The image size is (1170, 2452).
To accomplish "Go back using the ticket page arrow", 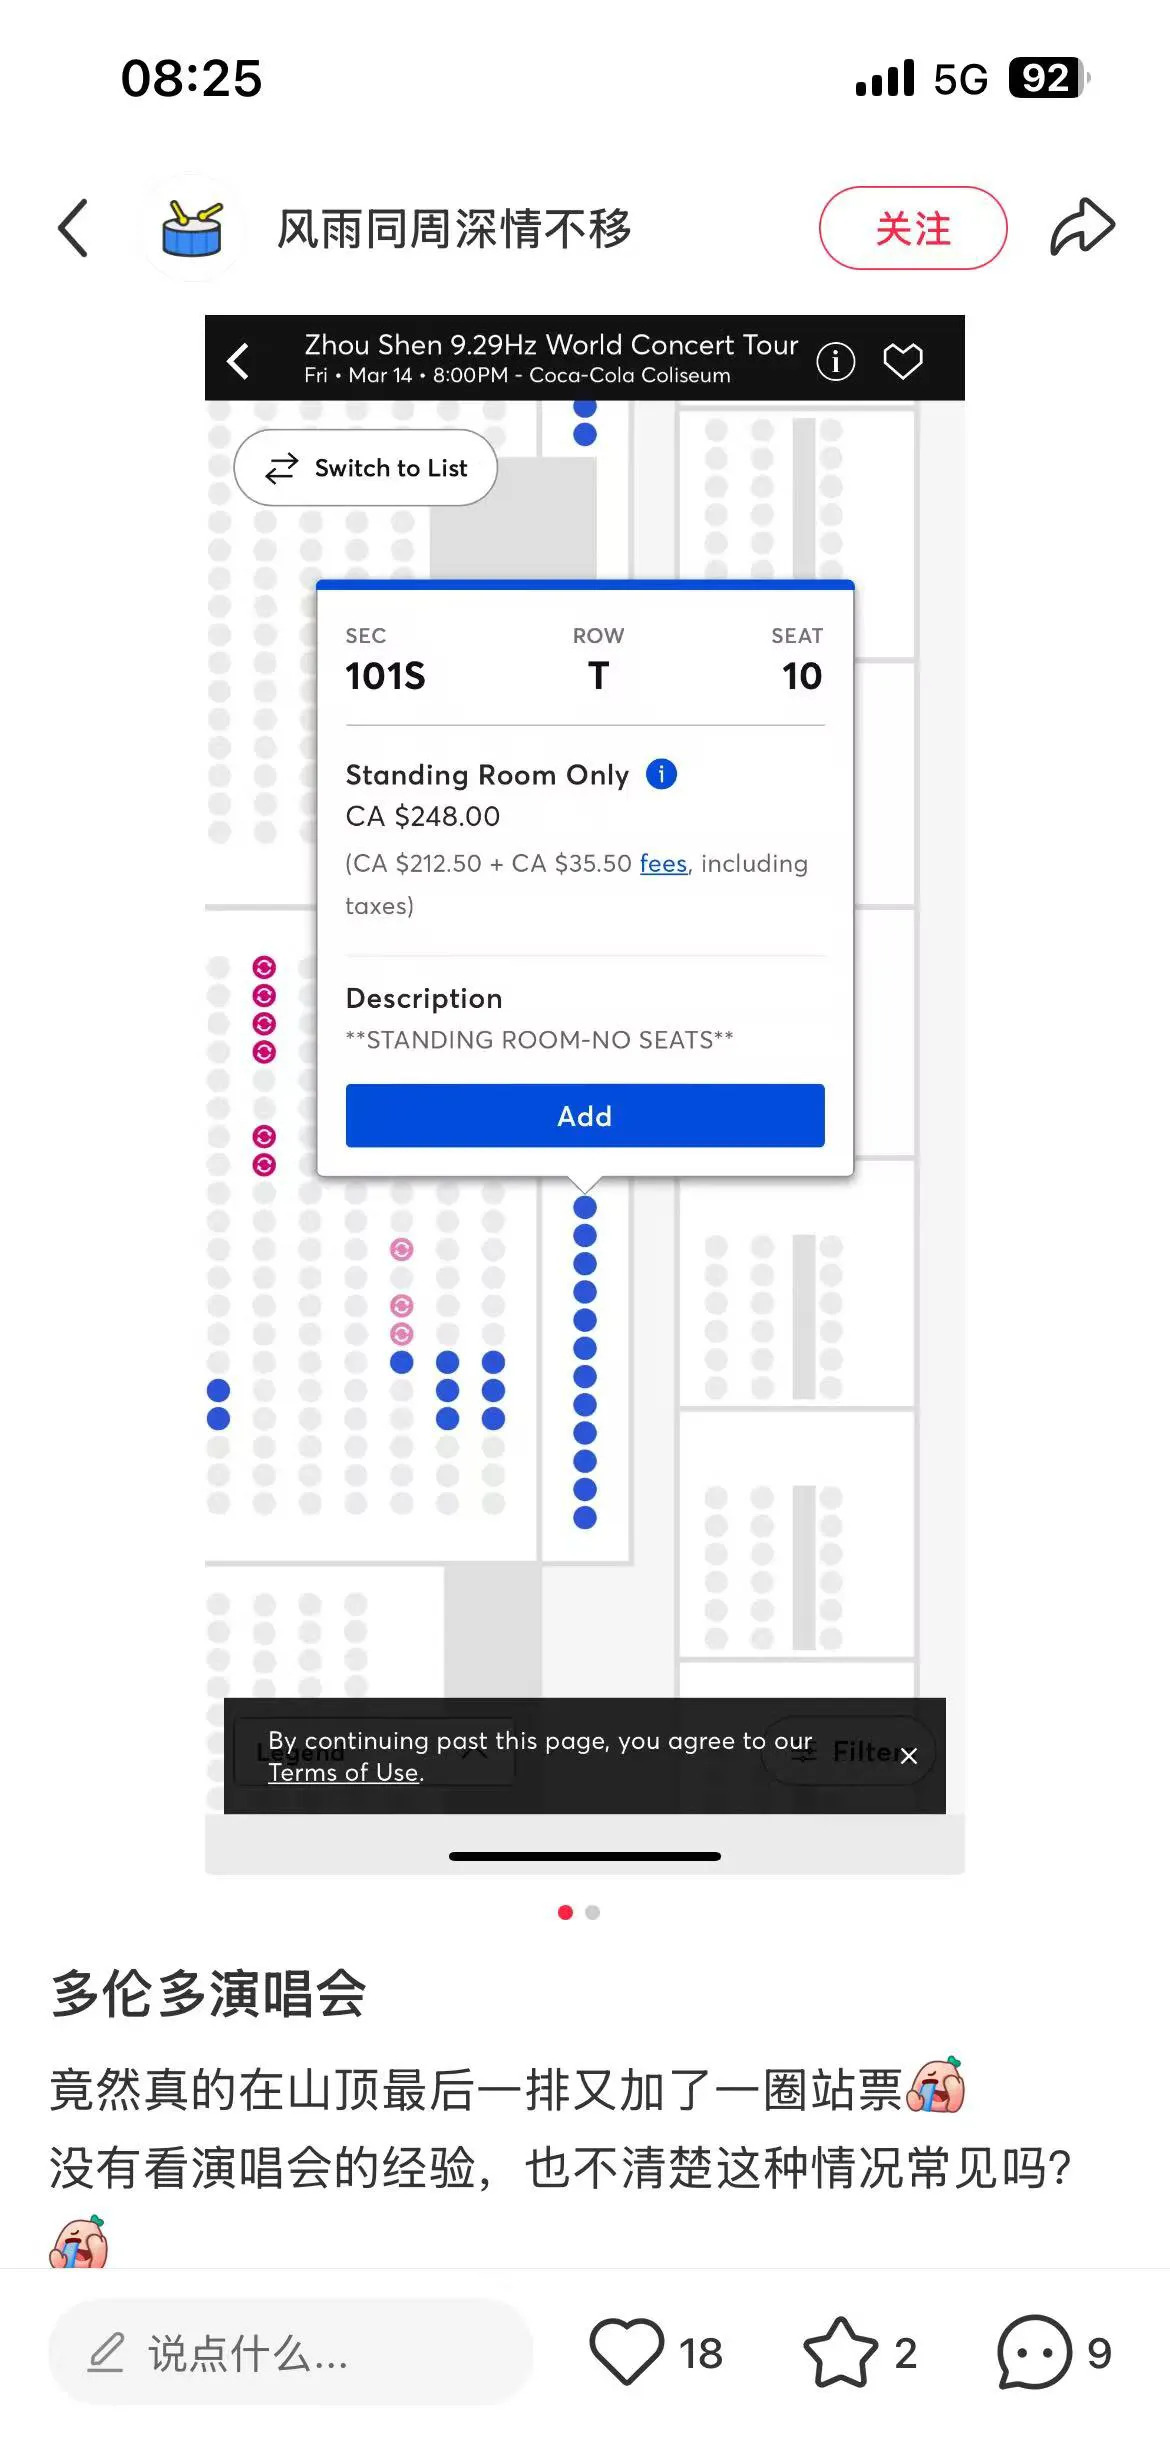I will (238, 360).
